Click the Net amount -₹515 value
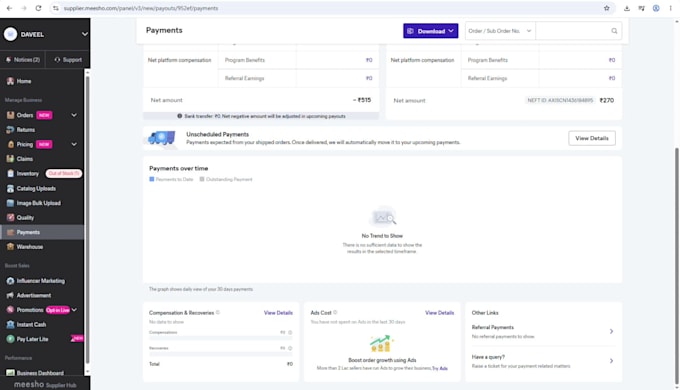 (362, 100)
